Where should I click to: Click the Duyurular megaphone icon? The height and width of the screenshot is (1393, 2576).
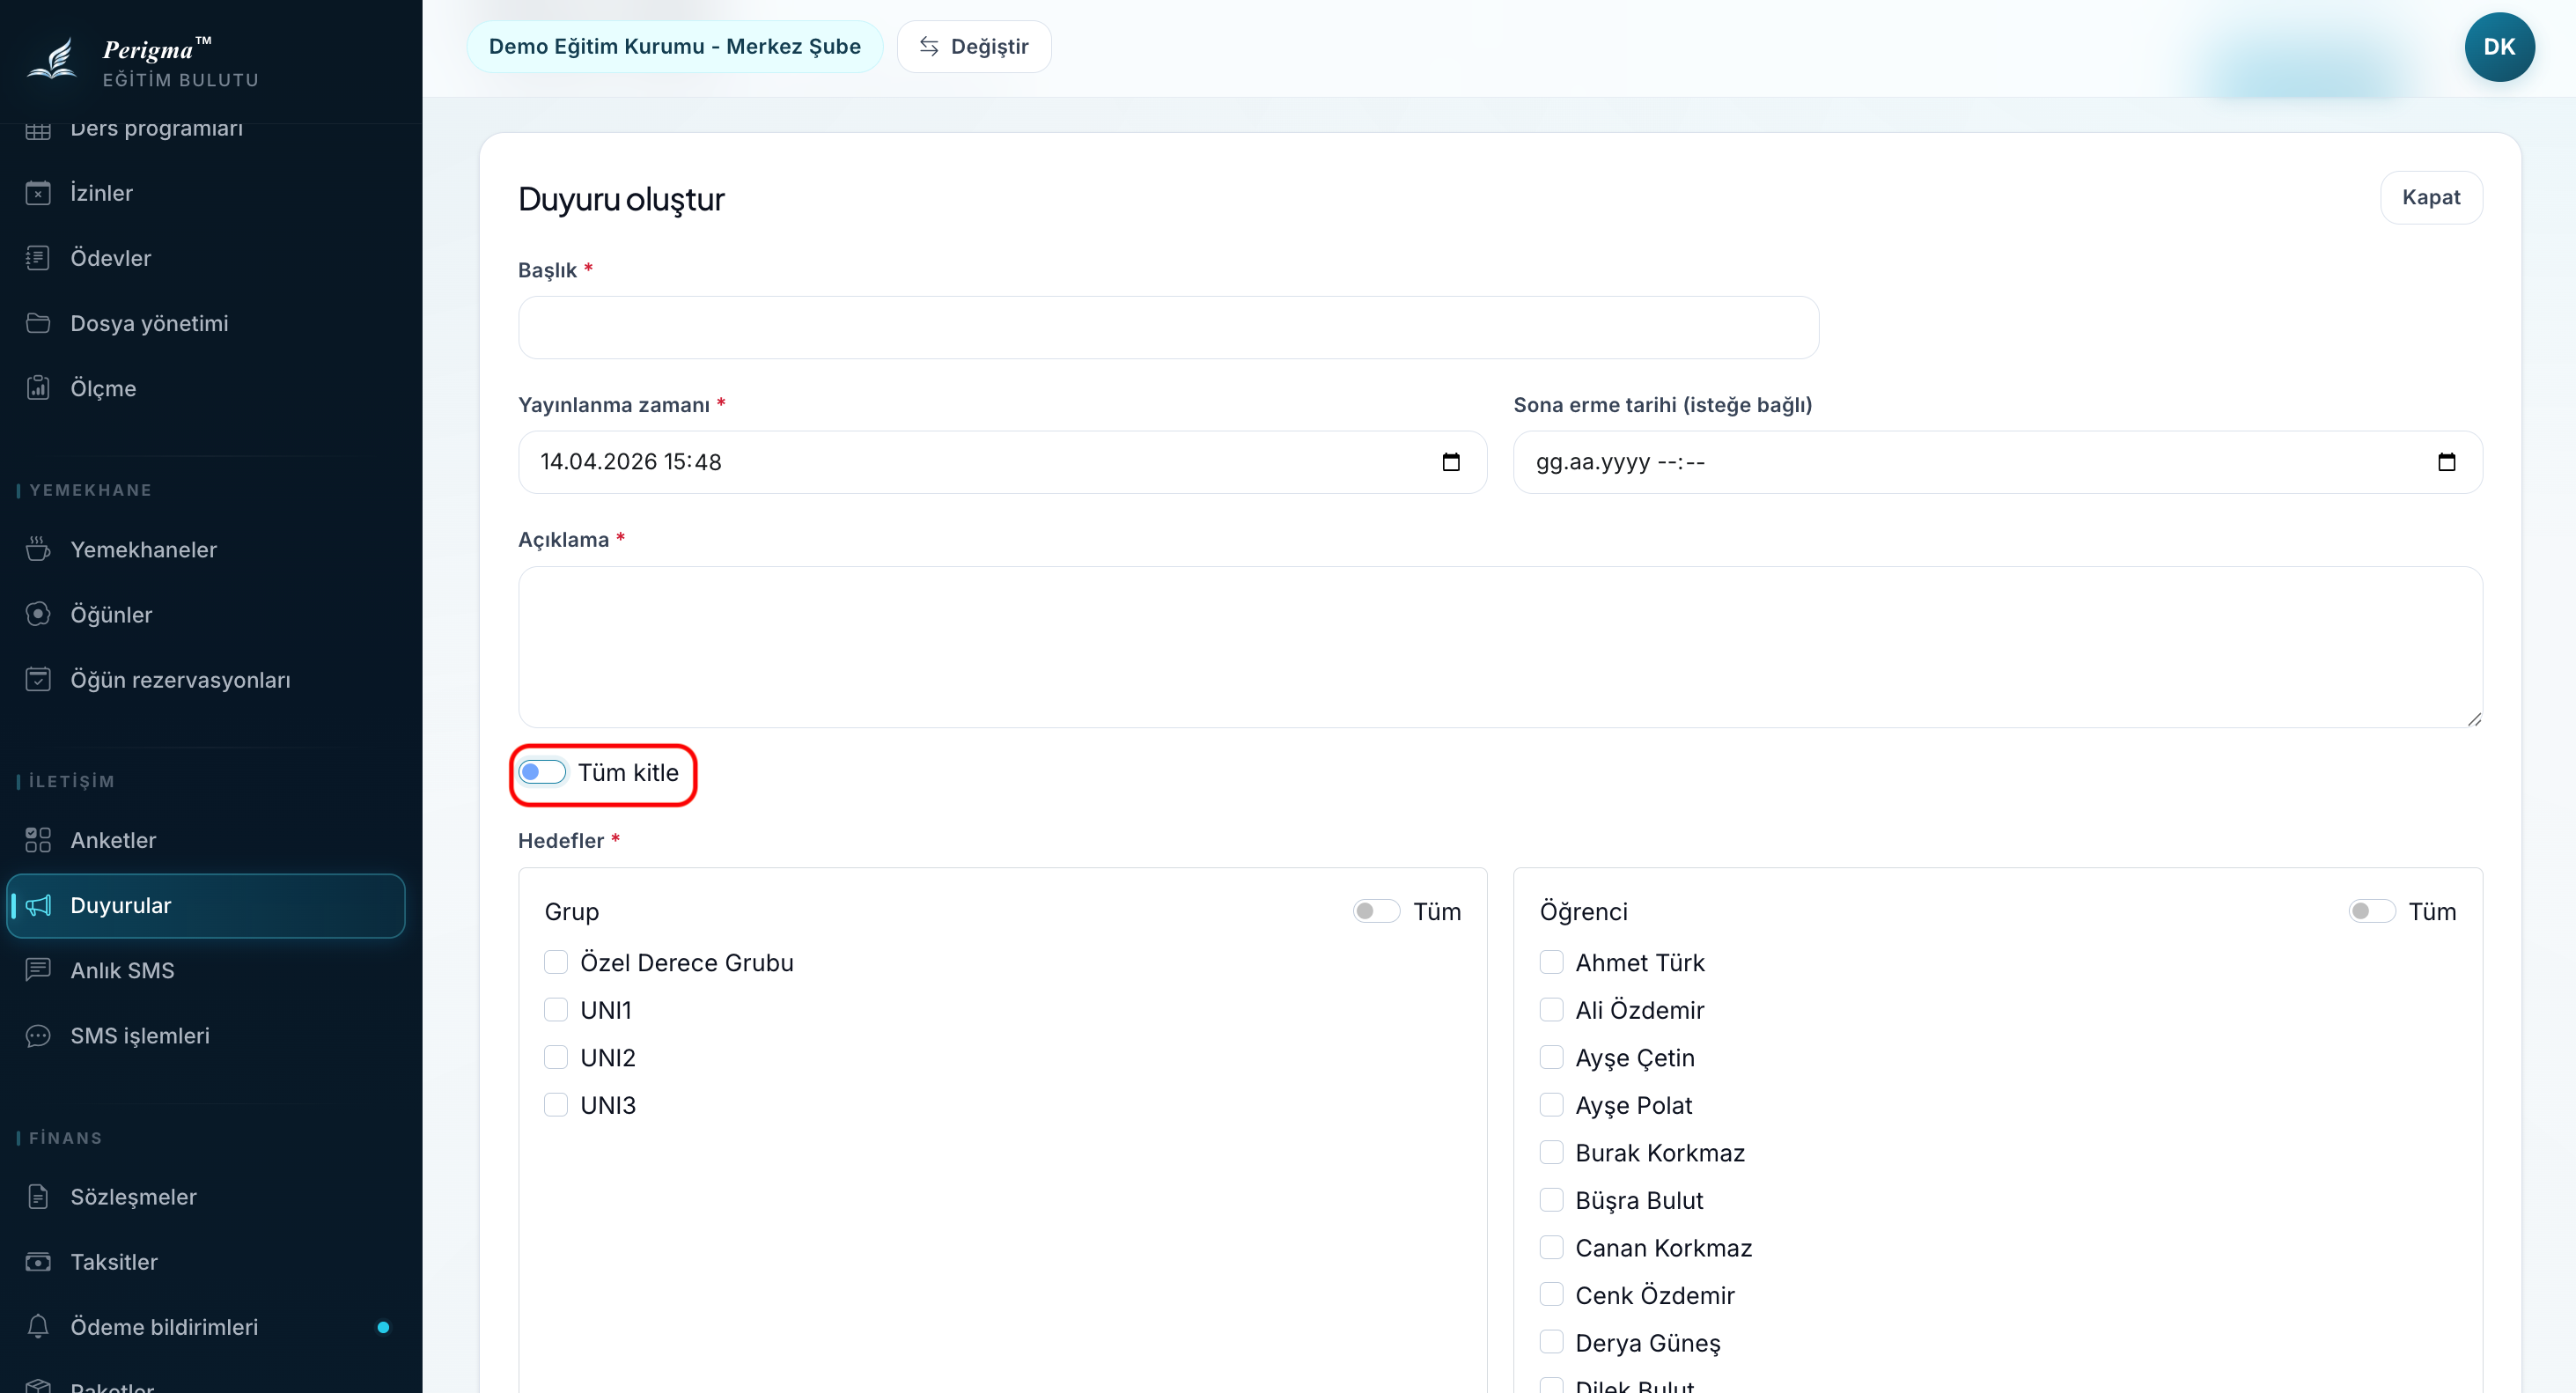pos(38,905)
